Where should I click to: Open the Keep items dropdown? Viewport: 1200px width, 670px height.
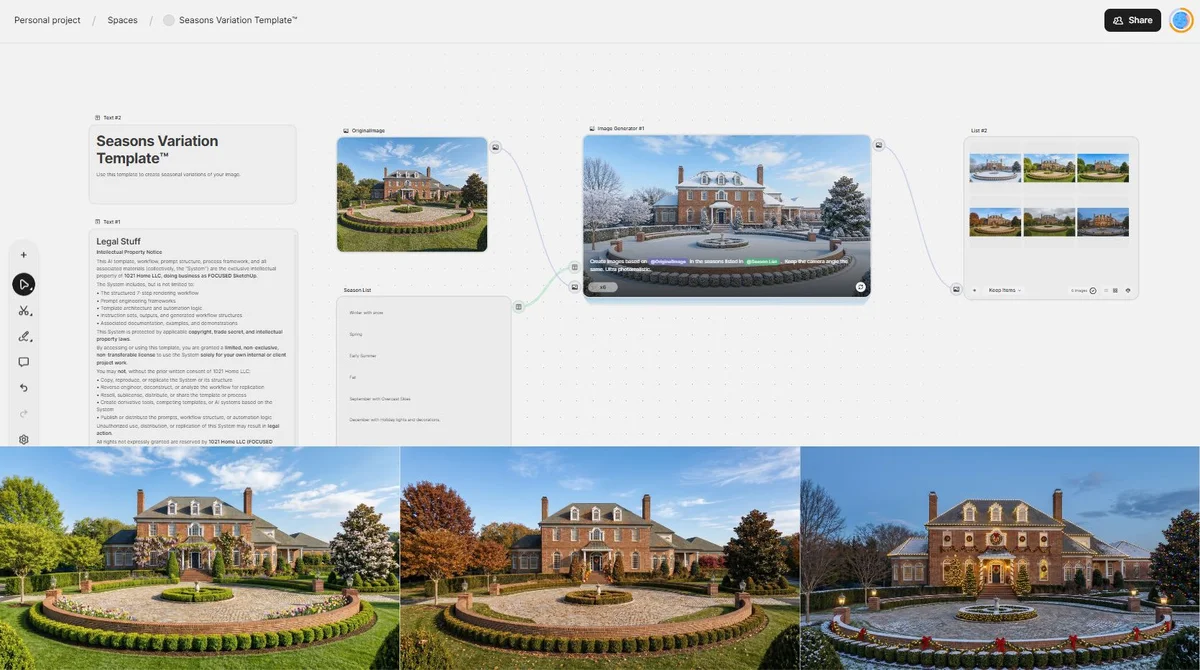(x=1003, y=289)
